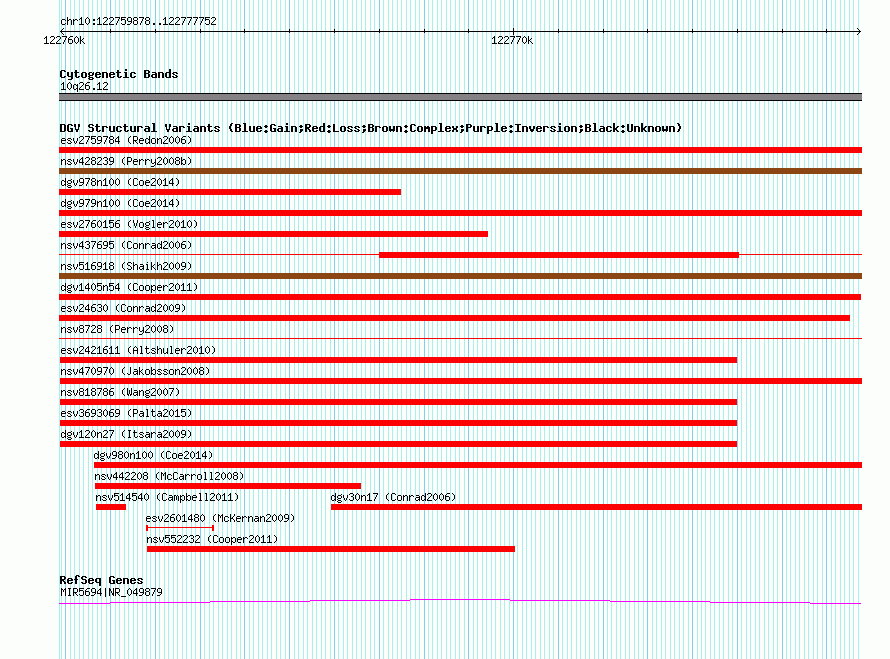Viewport: 890px width, 659px height.
Task: Click the gray 10q26.12 cytogenetic band bar
Action: coord(460,97)
